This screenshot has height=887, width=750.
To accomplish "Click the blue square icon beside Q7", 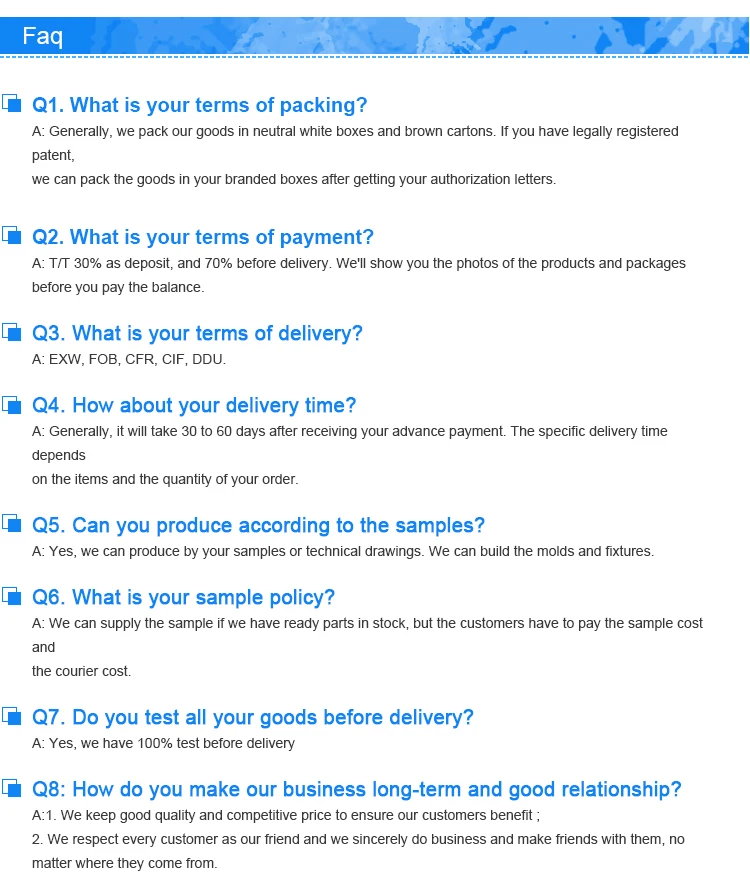I will (x=12, y=716).
